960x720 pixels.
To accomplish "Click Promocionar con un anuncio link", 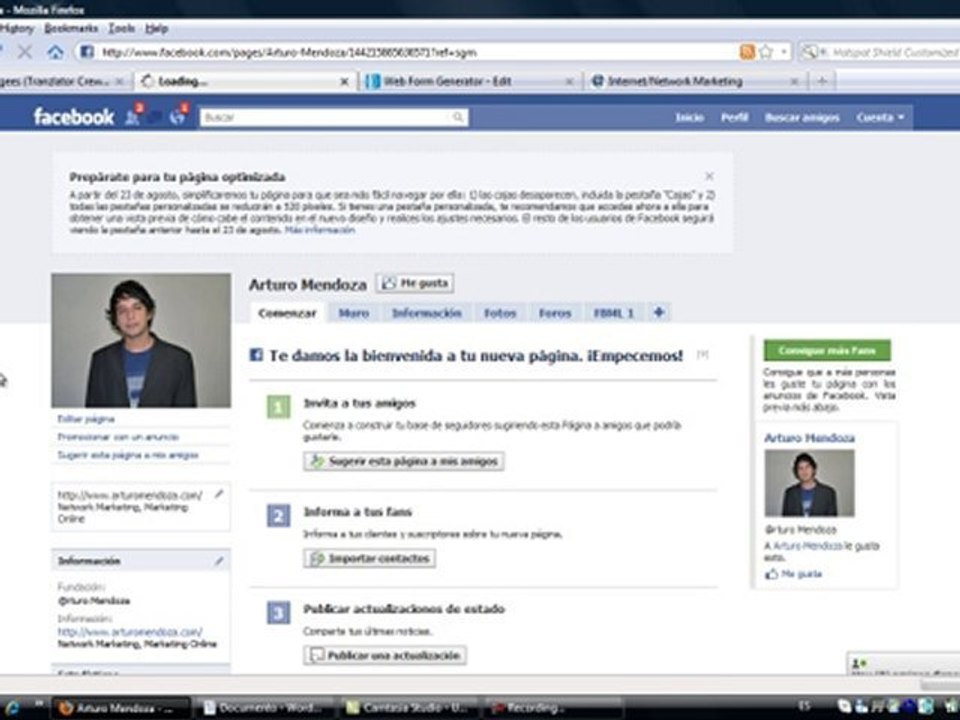I will coord(118,437).
